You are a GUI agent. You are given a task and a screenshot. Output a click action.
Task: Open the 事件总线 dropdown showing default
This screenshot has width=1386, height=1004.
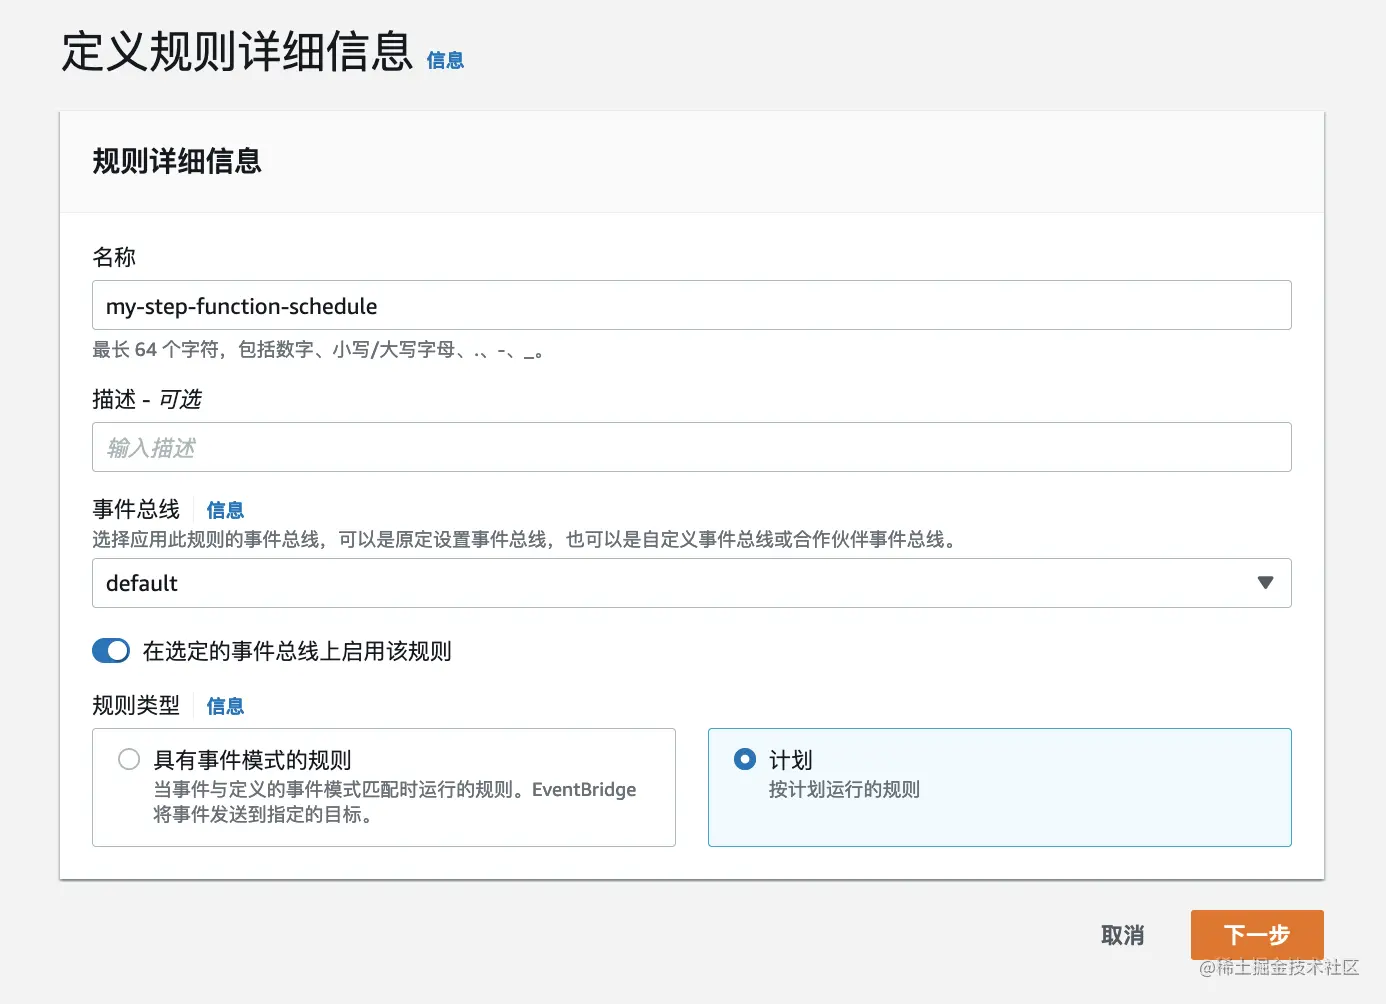(x=691, y=583)
